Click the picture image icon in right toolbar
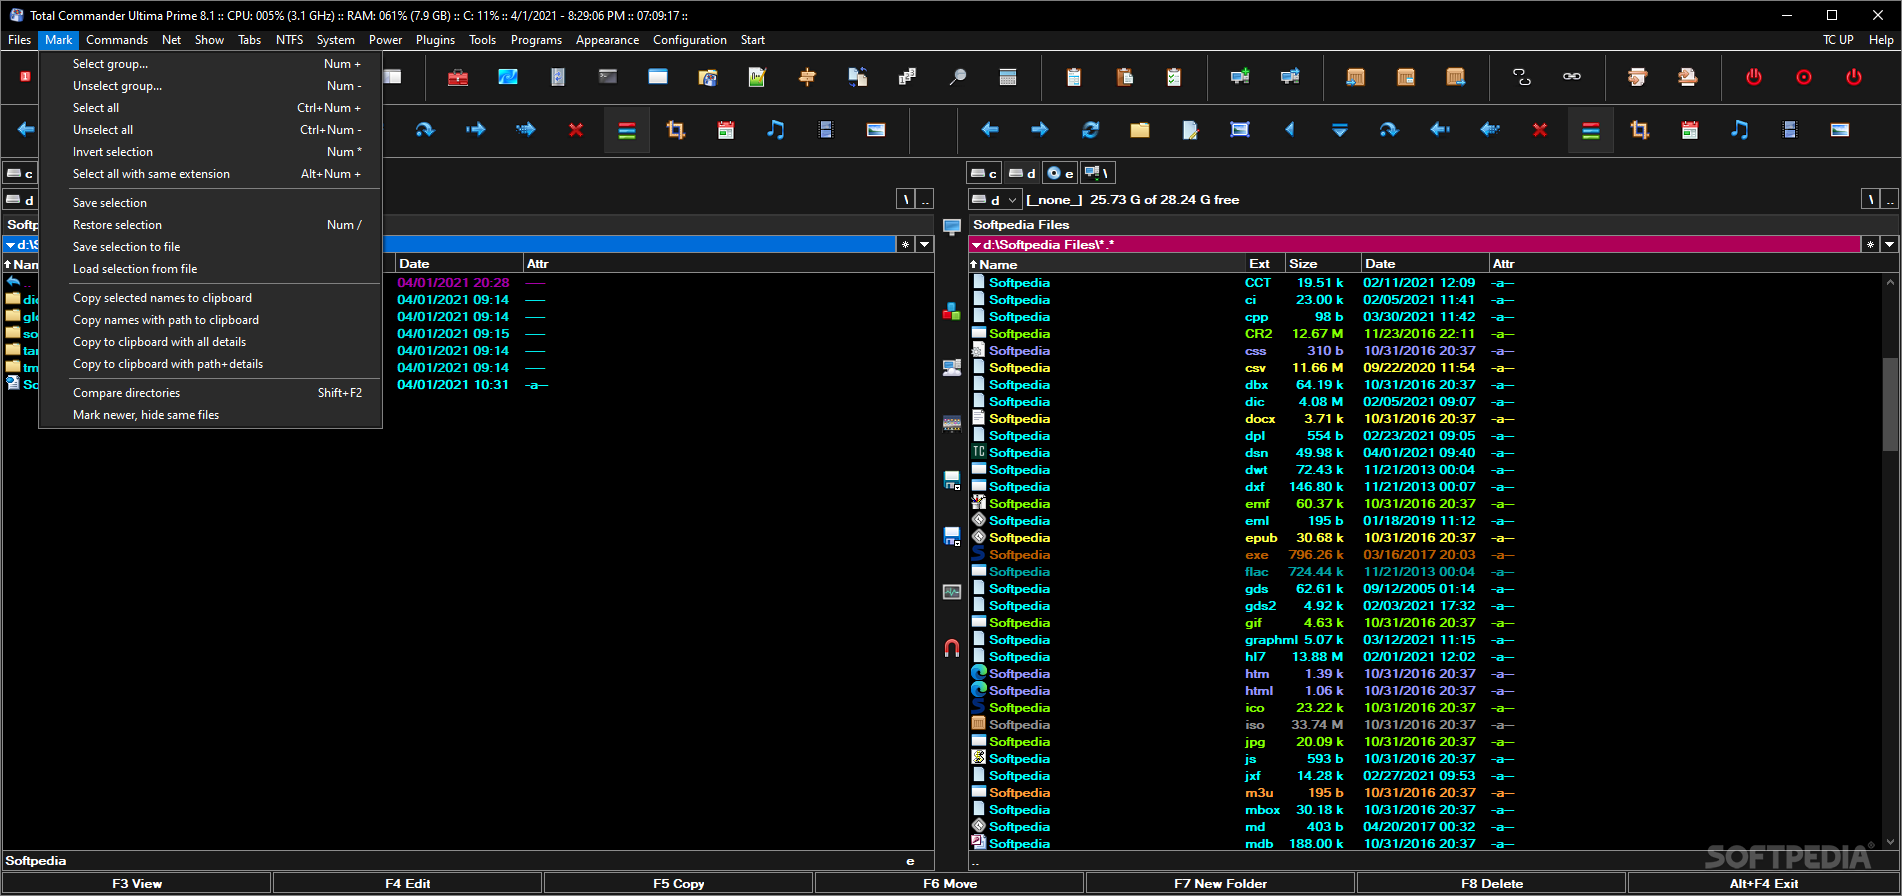Image resolution: width=1902 pixels, height=896 pixels. [x=1840, y=130]
